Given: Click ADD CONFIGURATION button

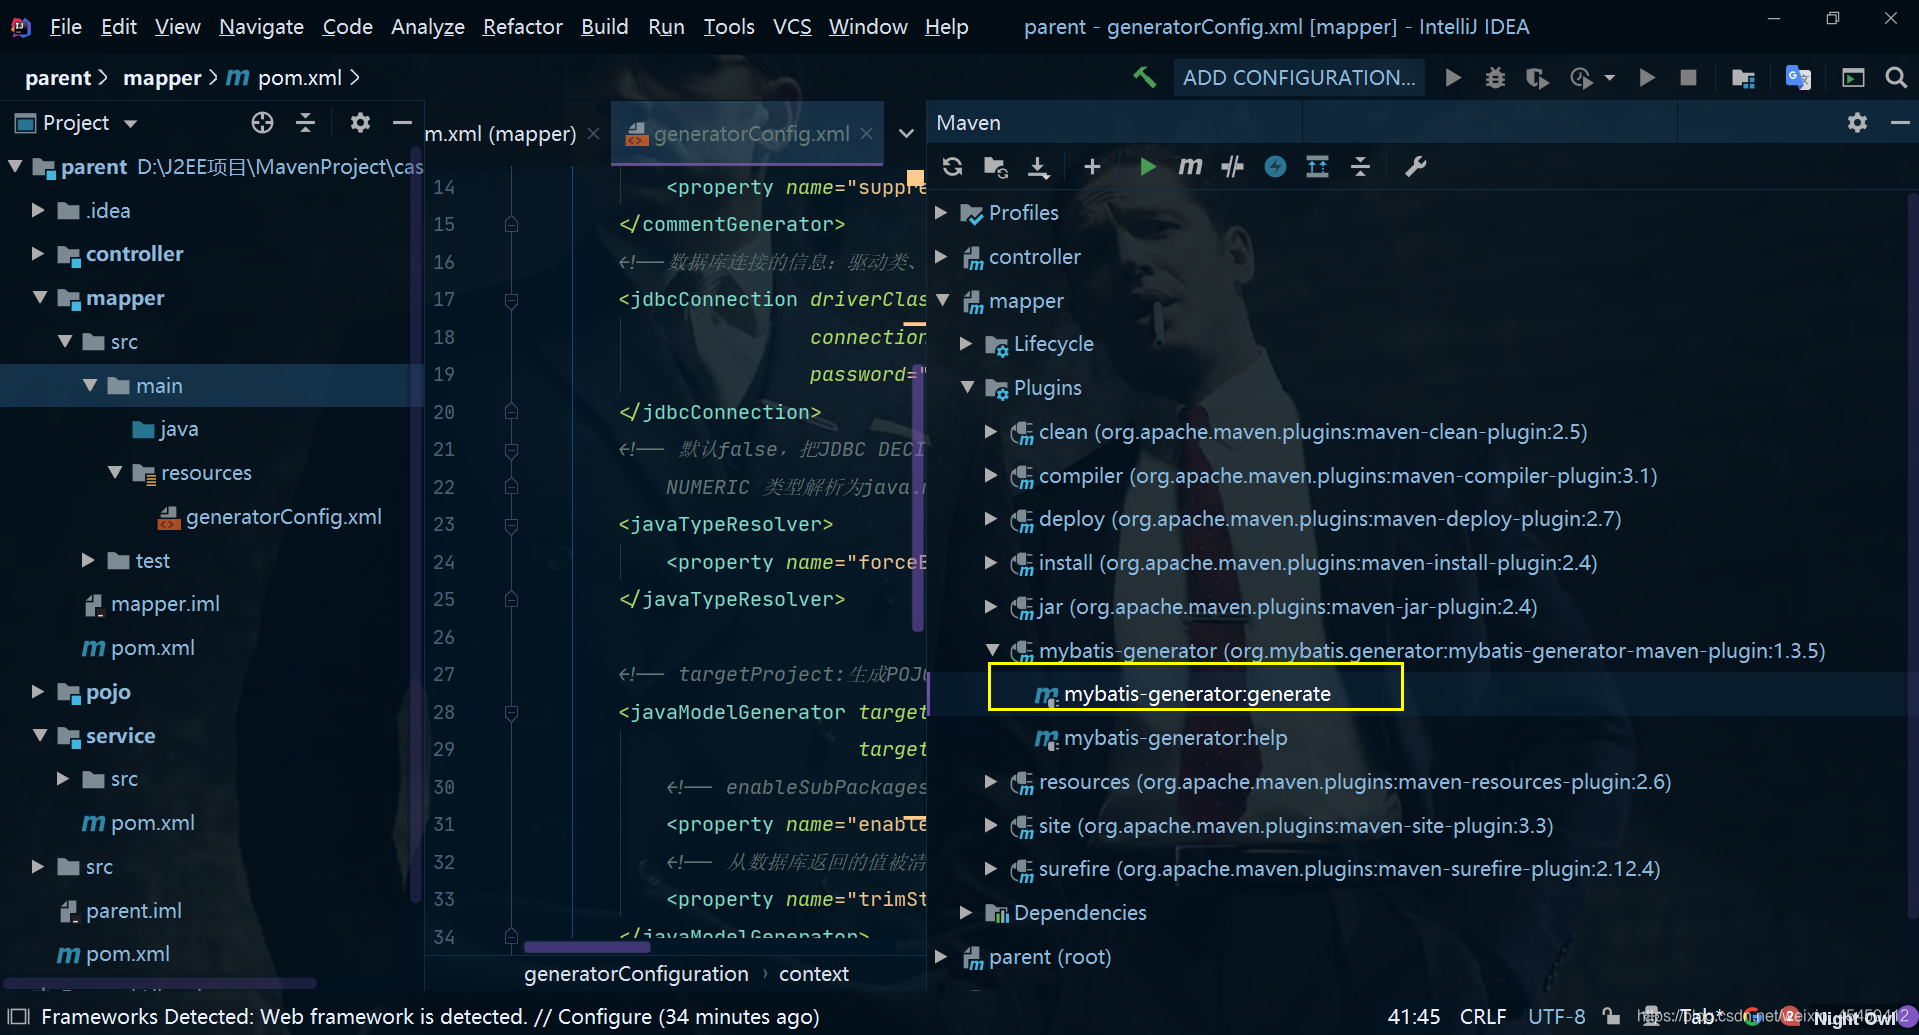Looking at the screenshot, I should [1298, 77].
